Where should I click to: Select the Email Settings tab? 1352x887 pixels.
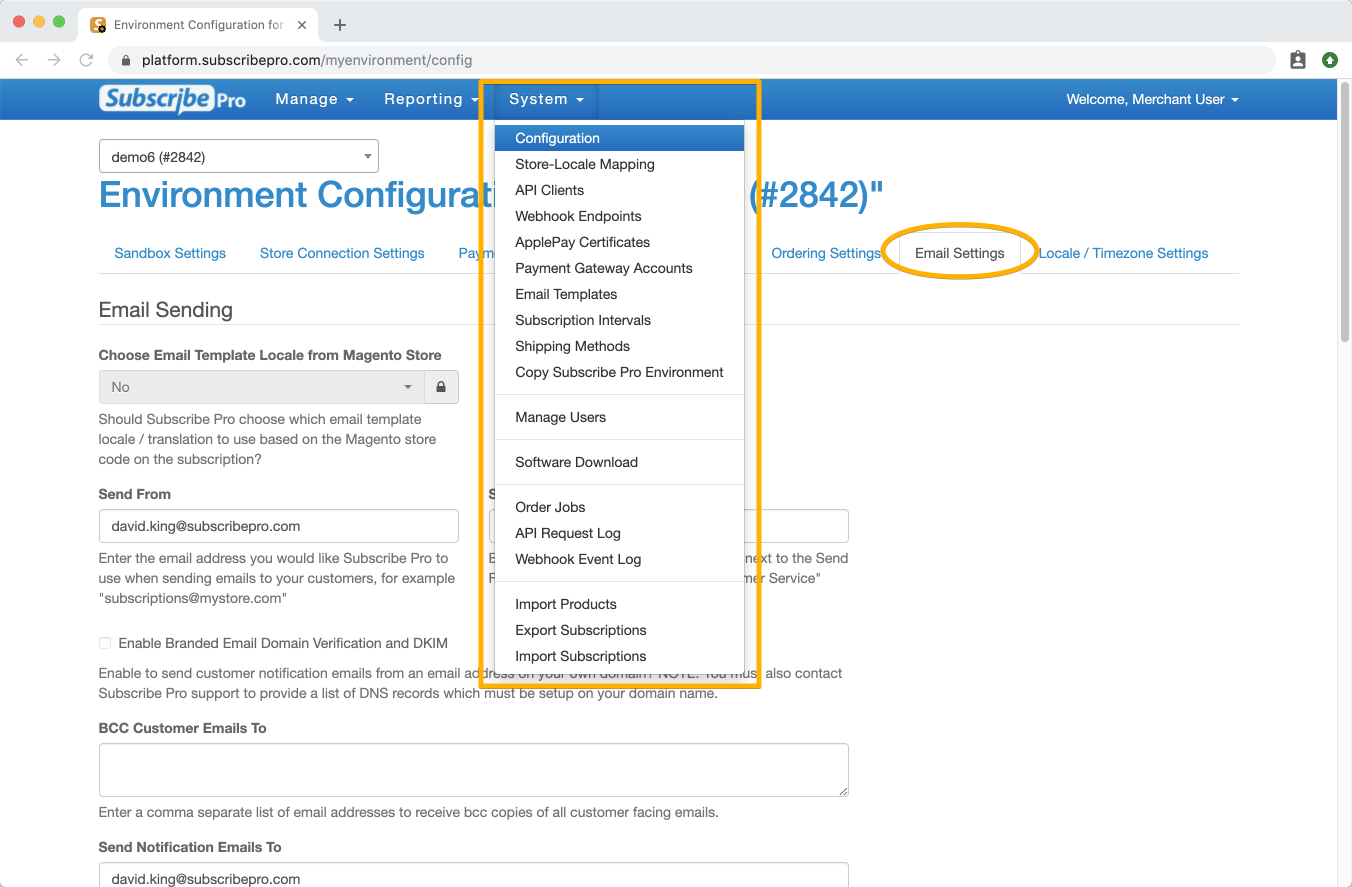[x=960, y=253]
